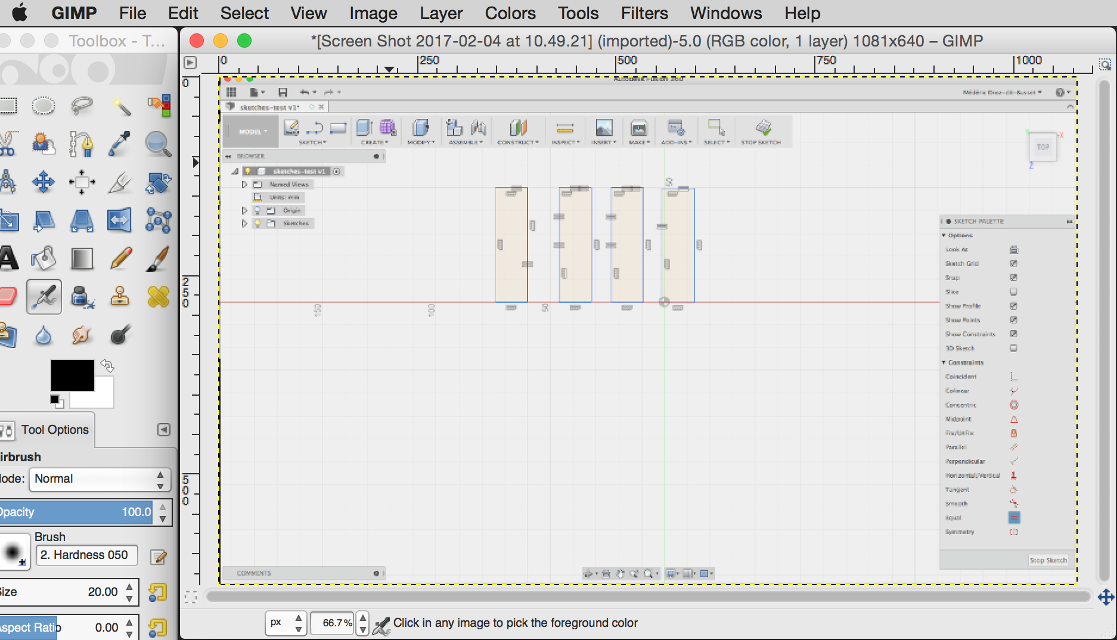The width and height of the screenshot is (1117, 640).
Task: Reset colors to default black and white
Action: tap(56, 402)
